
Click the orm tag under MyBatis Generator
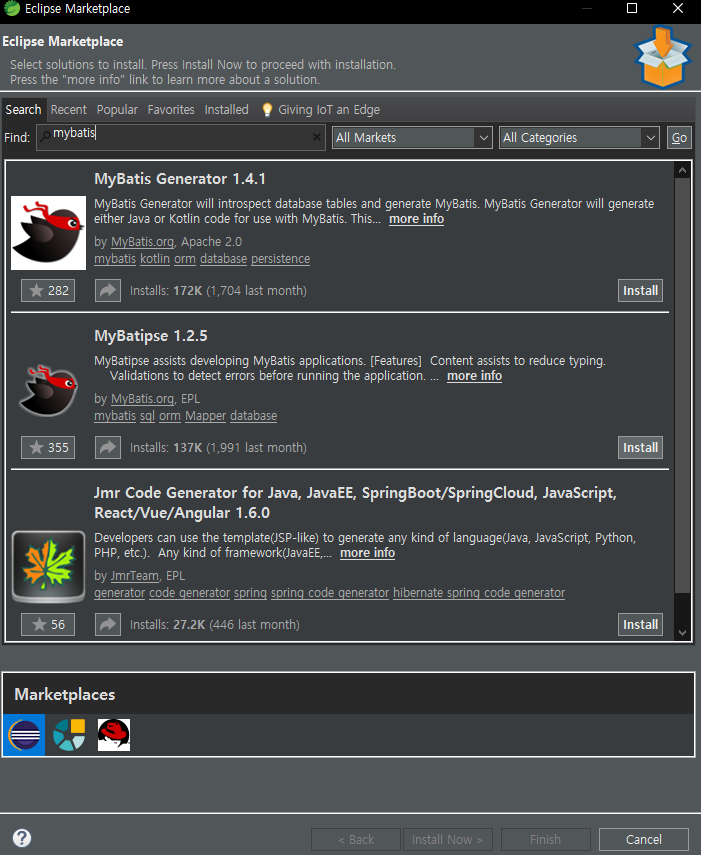[185, 258]
